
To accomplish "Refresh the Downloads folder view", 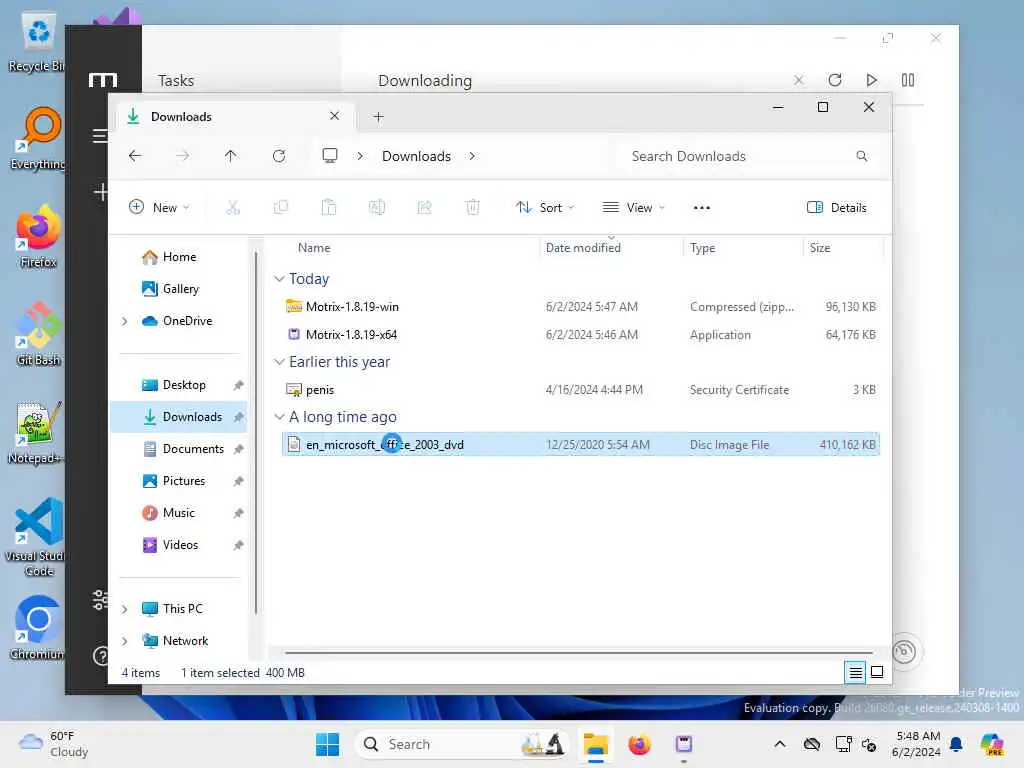I will pyautogui.click(x=279, y=156).
